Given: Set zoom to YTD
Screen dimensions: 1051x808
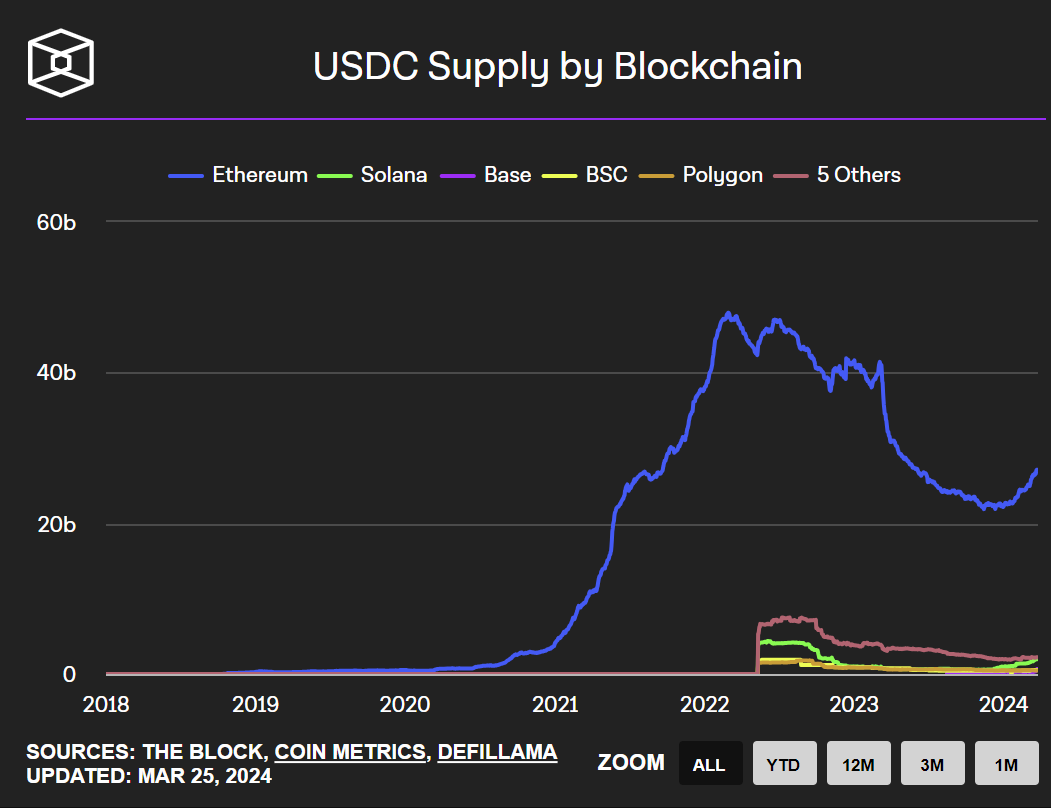Looking at the screenshot, I should (x=784, y=764).
